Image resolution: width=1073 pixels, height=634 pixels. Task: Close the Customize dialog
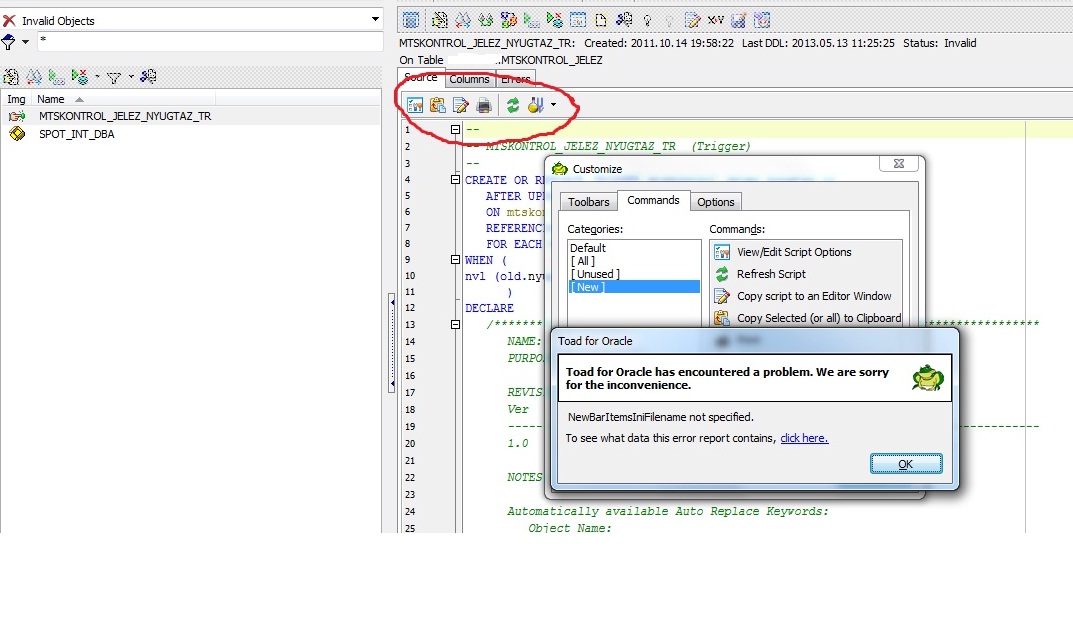tap(899, 164)
